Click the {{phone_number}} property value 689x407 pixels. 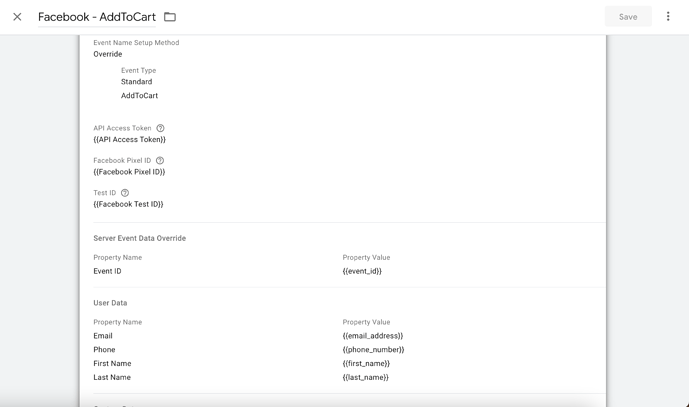coord(374,349)
